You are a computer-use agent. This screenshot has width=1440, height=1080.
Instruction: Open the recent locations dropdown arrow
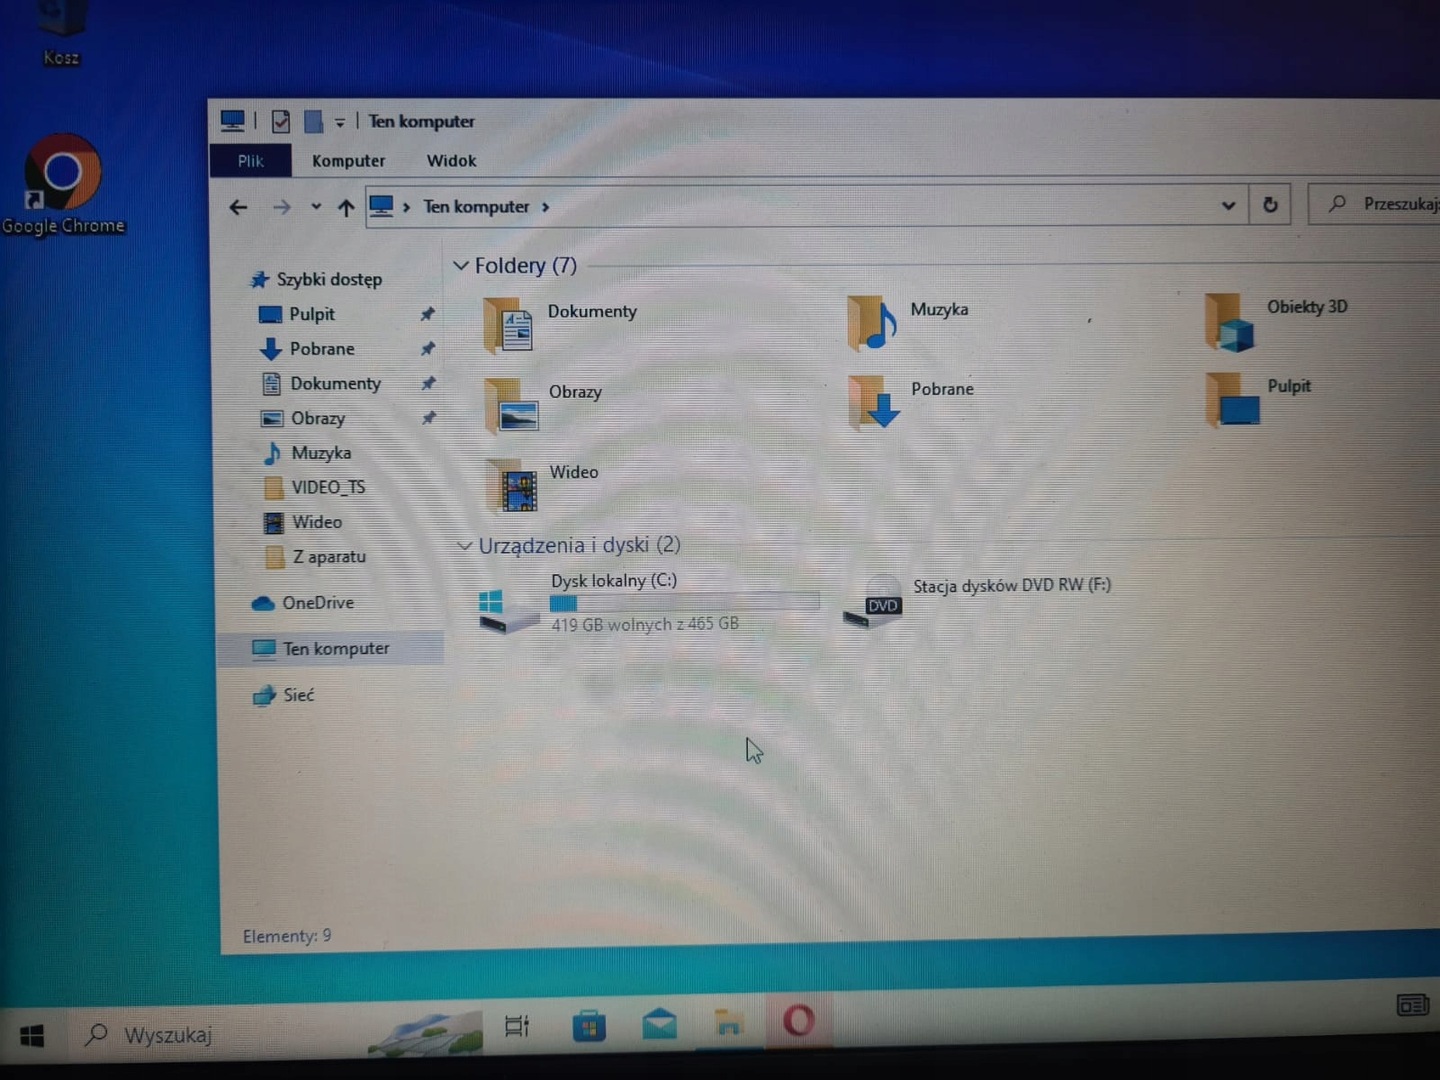click(x=316, y=207)
